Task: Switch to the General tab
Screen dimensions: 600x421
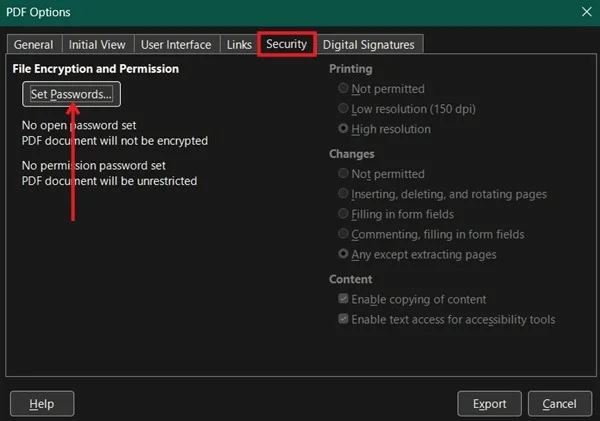Action: coord(33,45)
